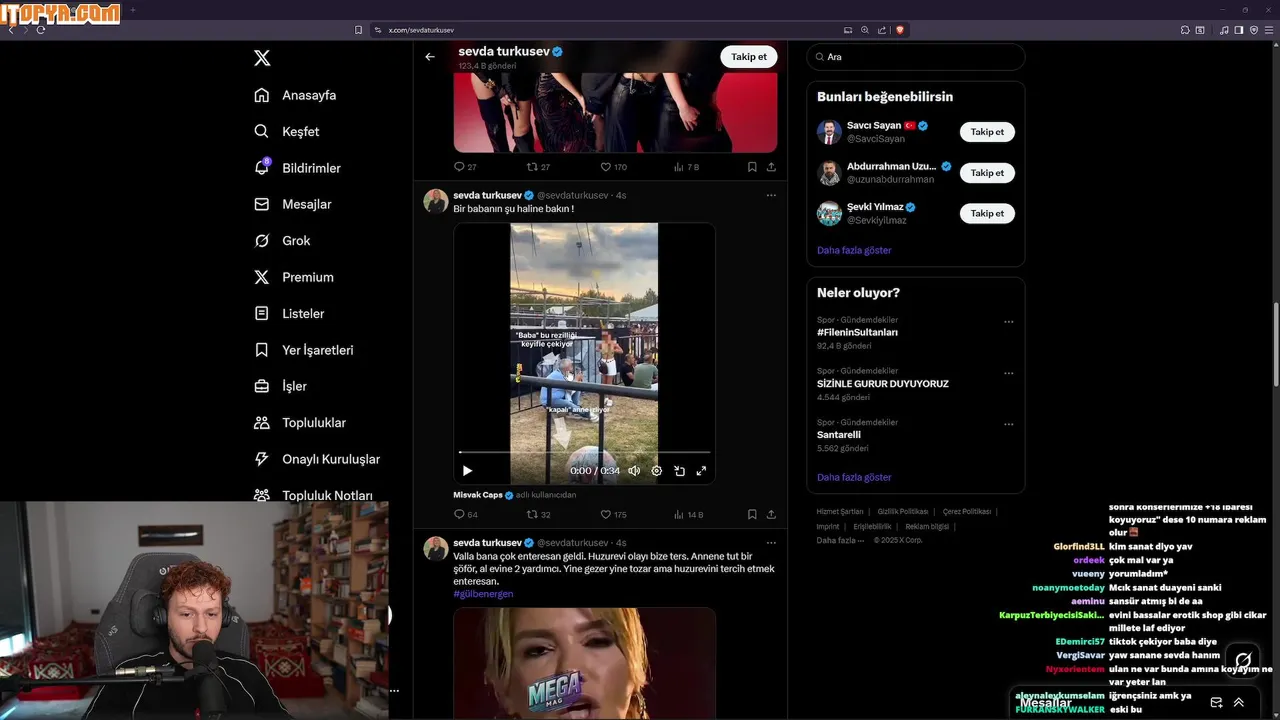Open #FileninSultanları trend

857,332
